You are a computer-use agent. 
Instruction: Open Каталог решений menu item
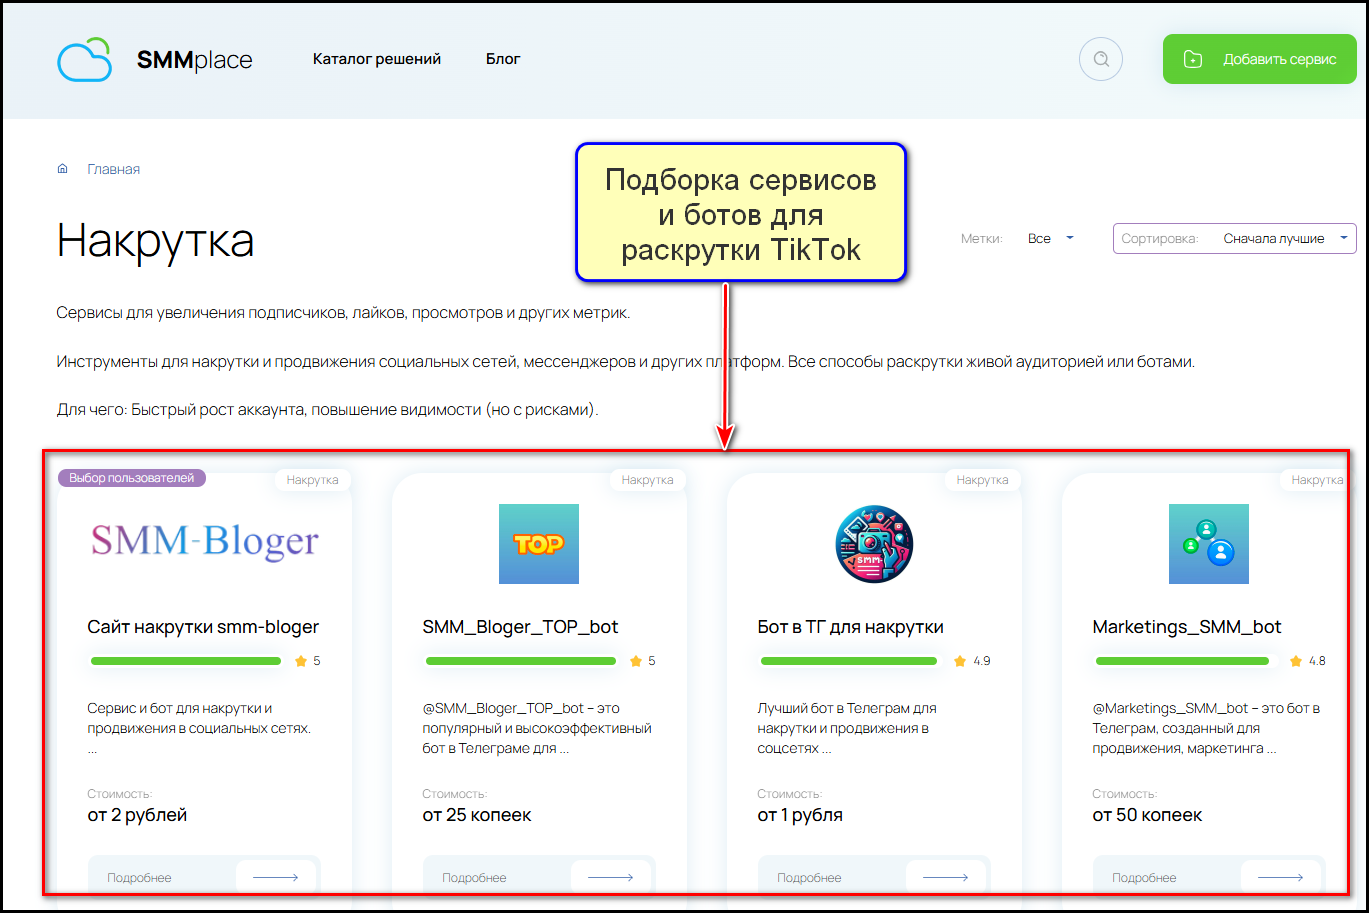coord(377,59)
